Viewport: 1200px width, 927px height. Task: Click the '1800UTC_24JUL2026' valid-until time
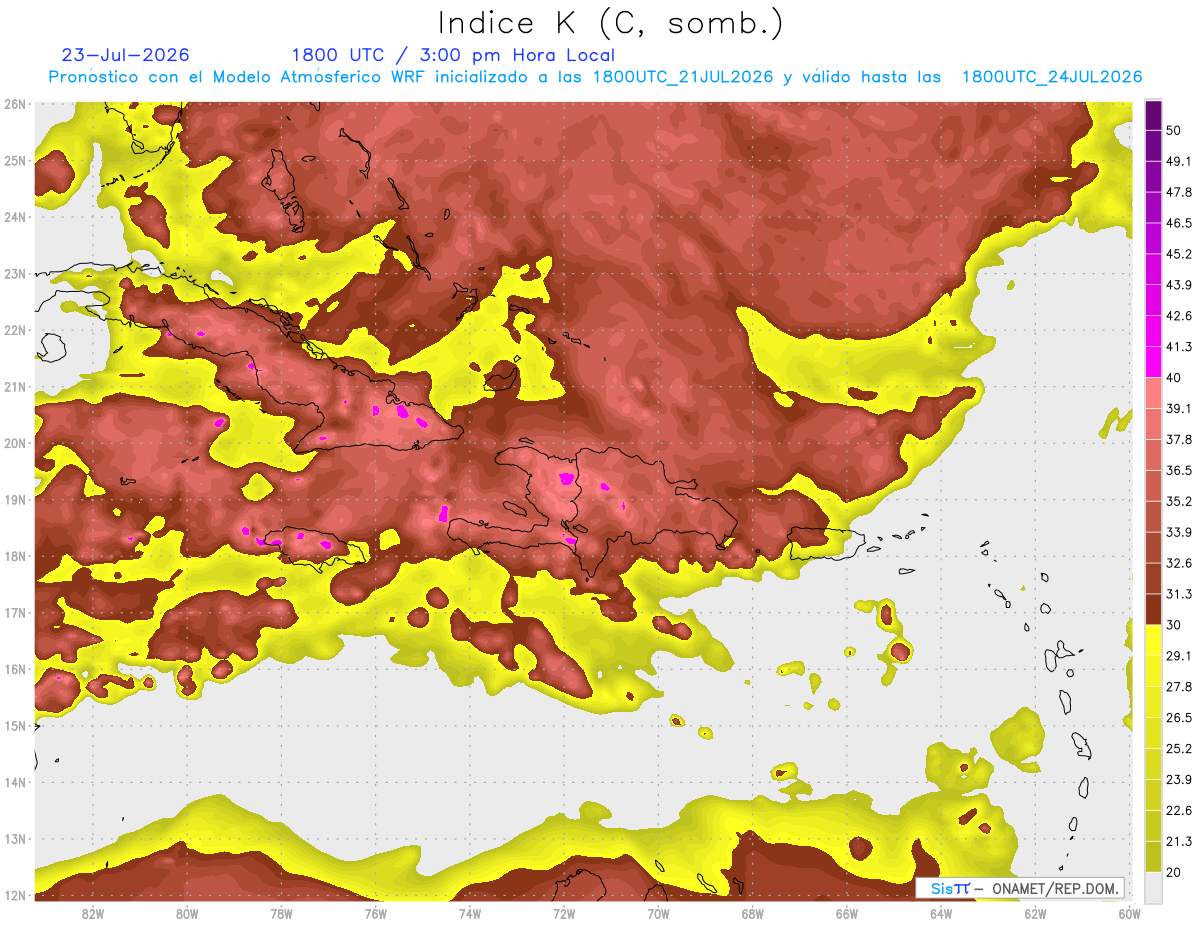point(1052,77)
